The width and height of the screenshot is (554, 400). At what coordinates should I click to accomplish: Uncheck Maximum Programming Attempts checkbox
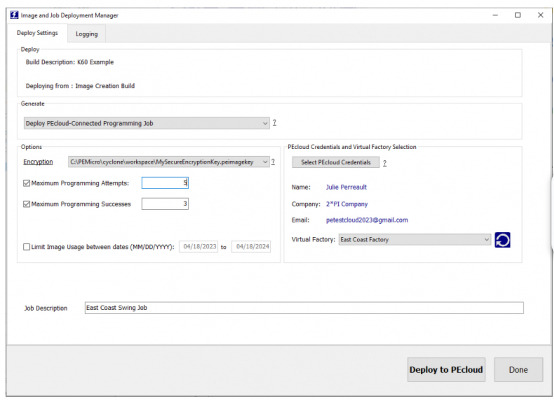pyautogui.click(x=26, y=183)
